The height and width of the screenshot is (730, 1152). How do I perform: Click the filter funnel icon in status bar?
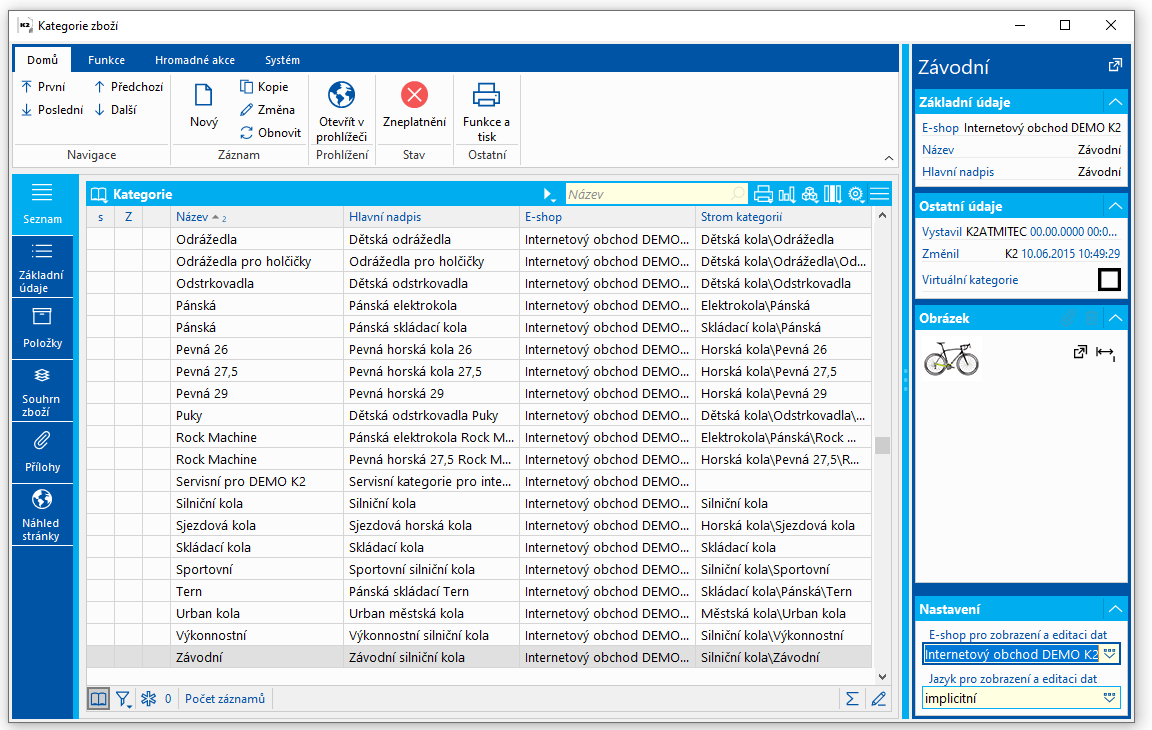click(124, 699)
